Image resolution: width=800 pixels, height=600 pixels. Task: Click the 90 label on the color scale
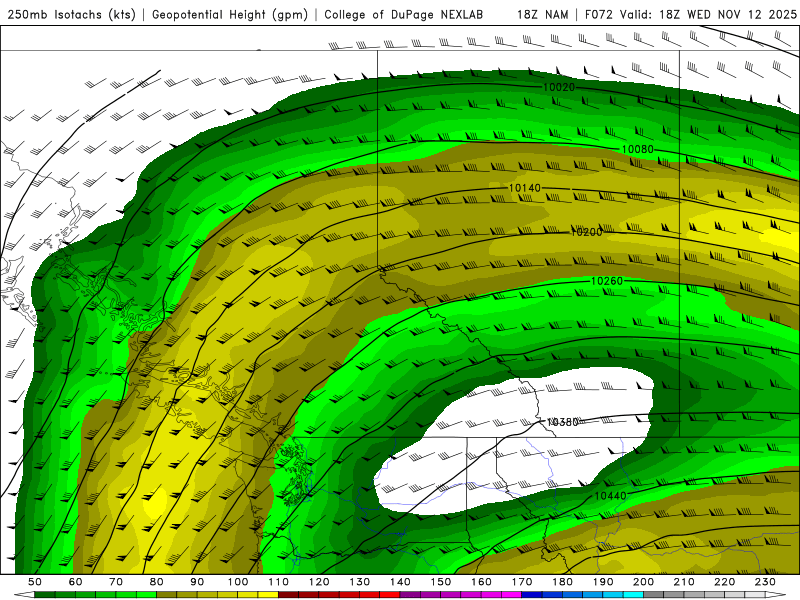pyautogui.click(x=197, y=582)
